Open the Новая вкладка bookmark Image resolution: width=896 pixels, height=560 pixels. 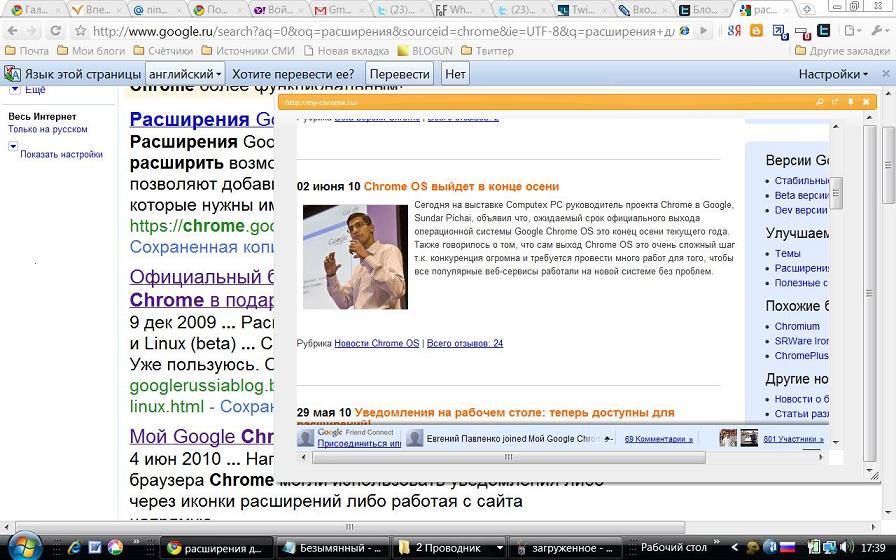click(x=346, y=51)
